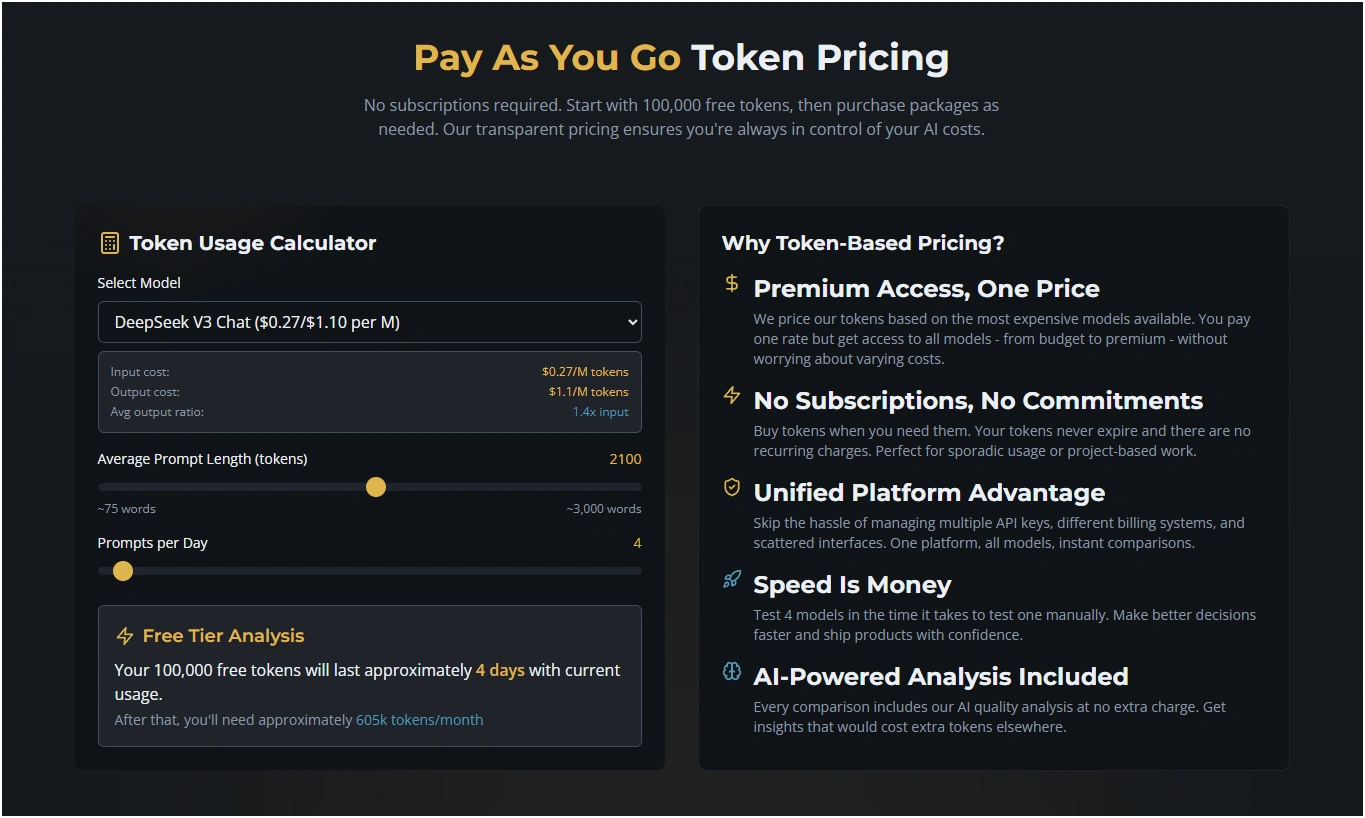Click the dollar sign icon
1365x818 pixels.
[x=732, y=284]
